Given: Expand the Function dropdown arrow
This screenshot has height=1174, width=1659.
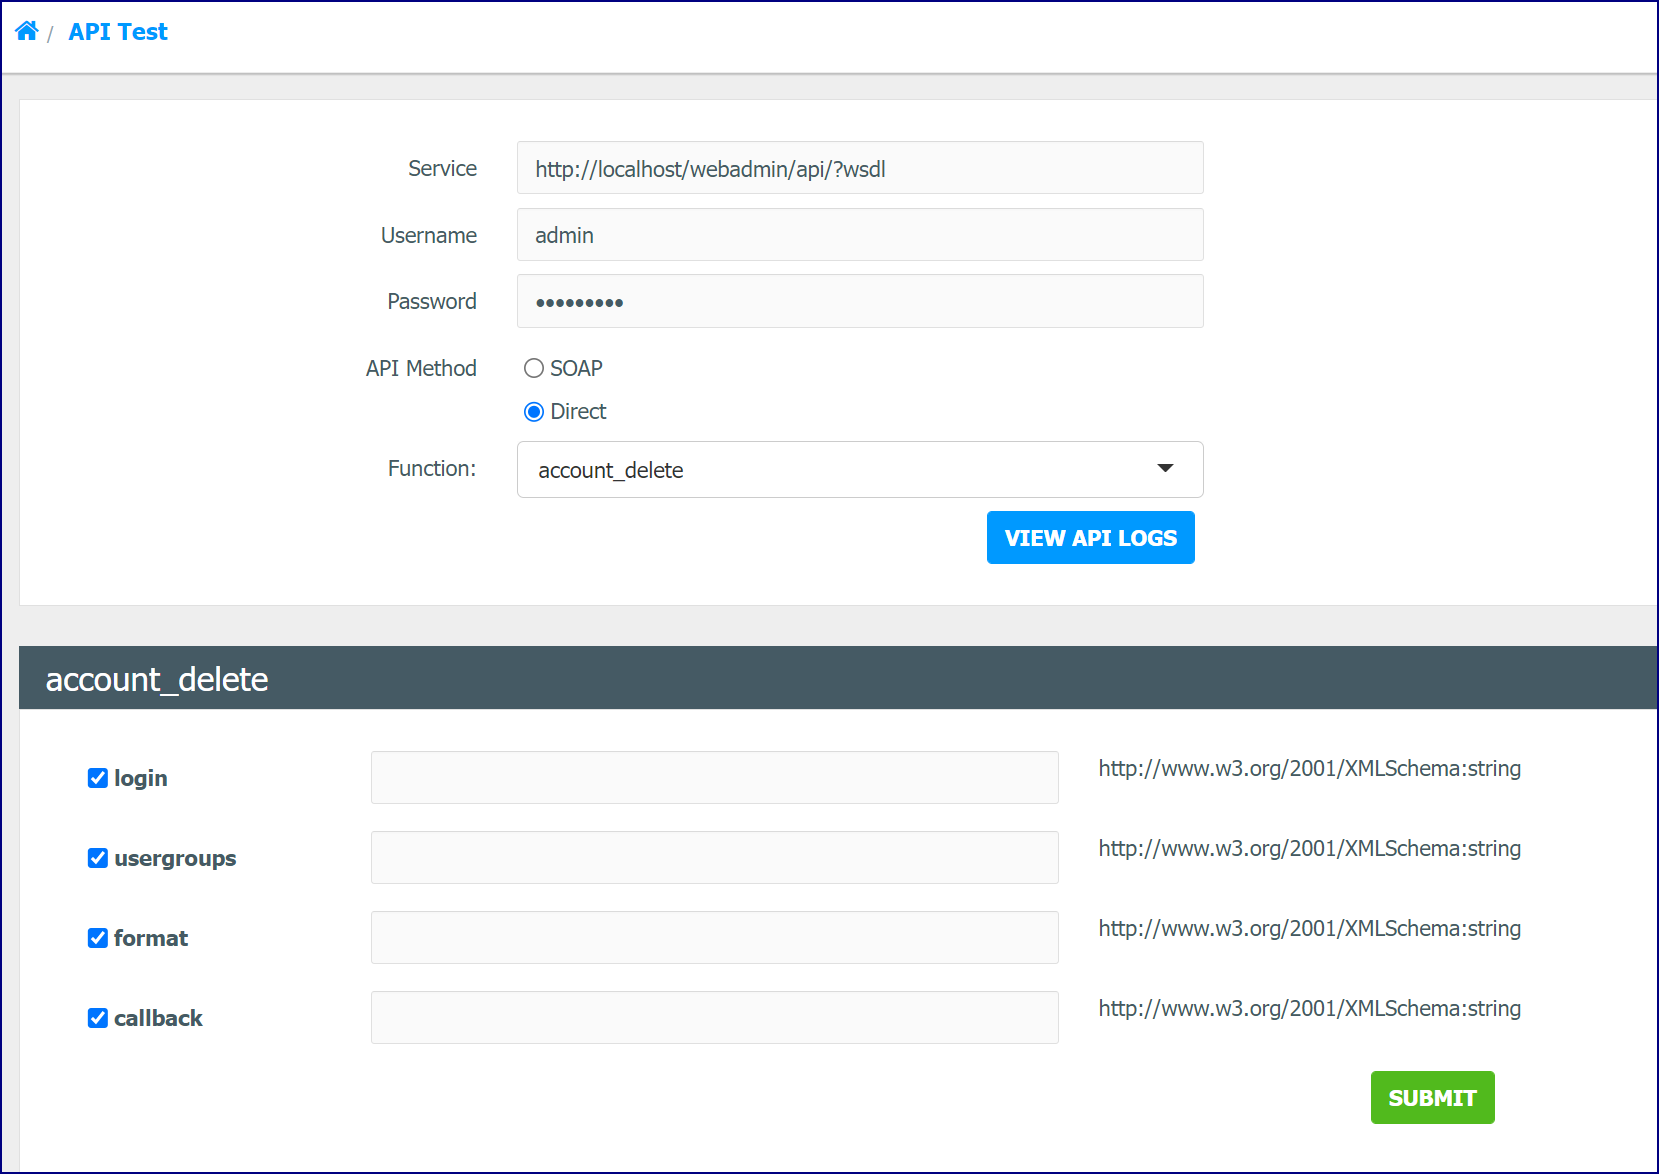Looking at the screenshot, I should 1165,468.
